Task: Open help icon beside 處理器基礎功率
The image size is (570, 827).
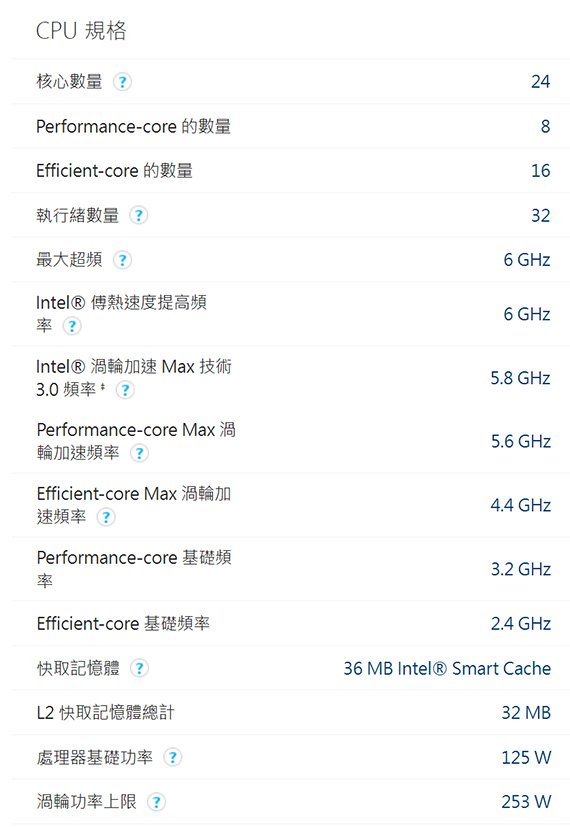Action: 172,757
